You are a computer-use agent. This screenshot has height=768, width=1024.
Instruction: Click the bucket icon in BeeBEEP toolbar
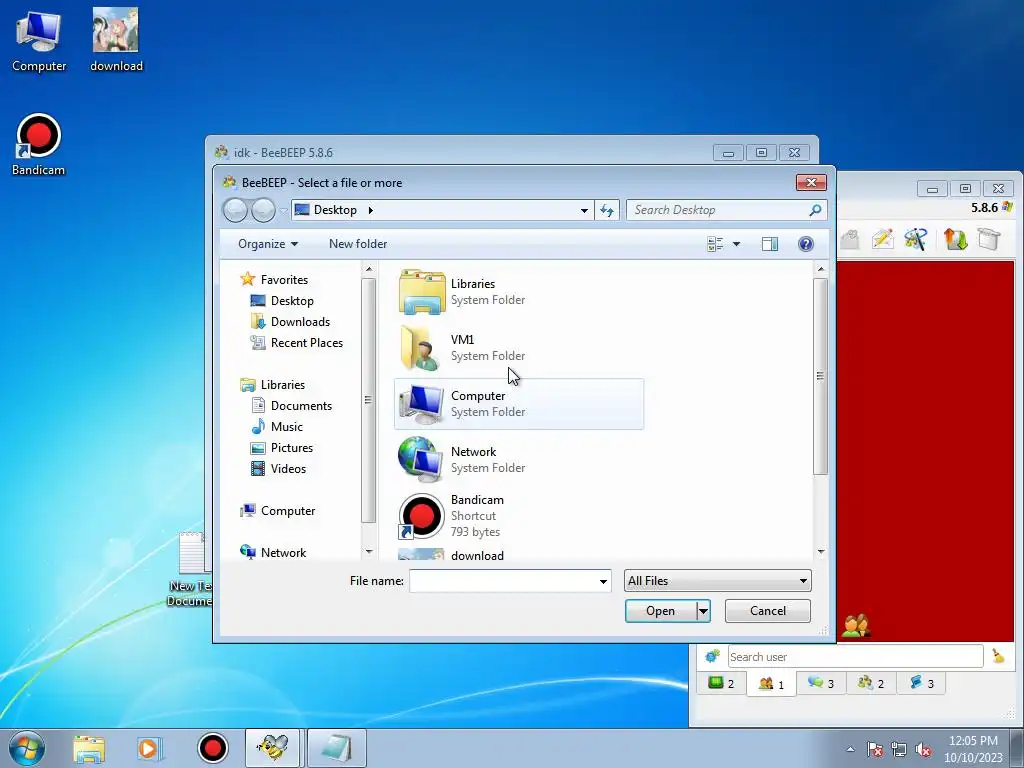(989, 239)
